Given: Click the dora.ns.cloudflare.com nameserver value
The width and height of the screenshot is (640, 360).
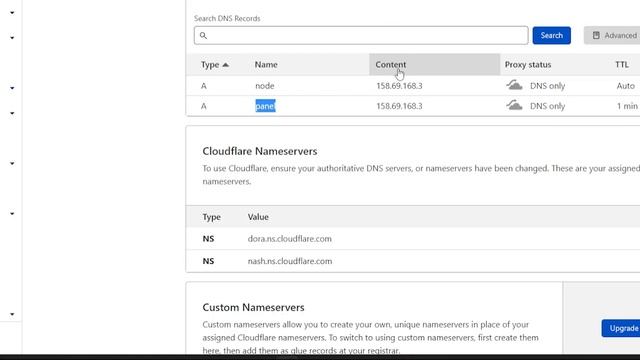Looking at the screenshot, I should pyautogui.click(x=289, y=239).
